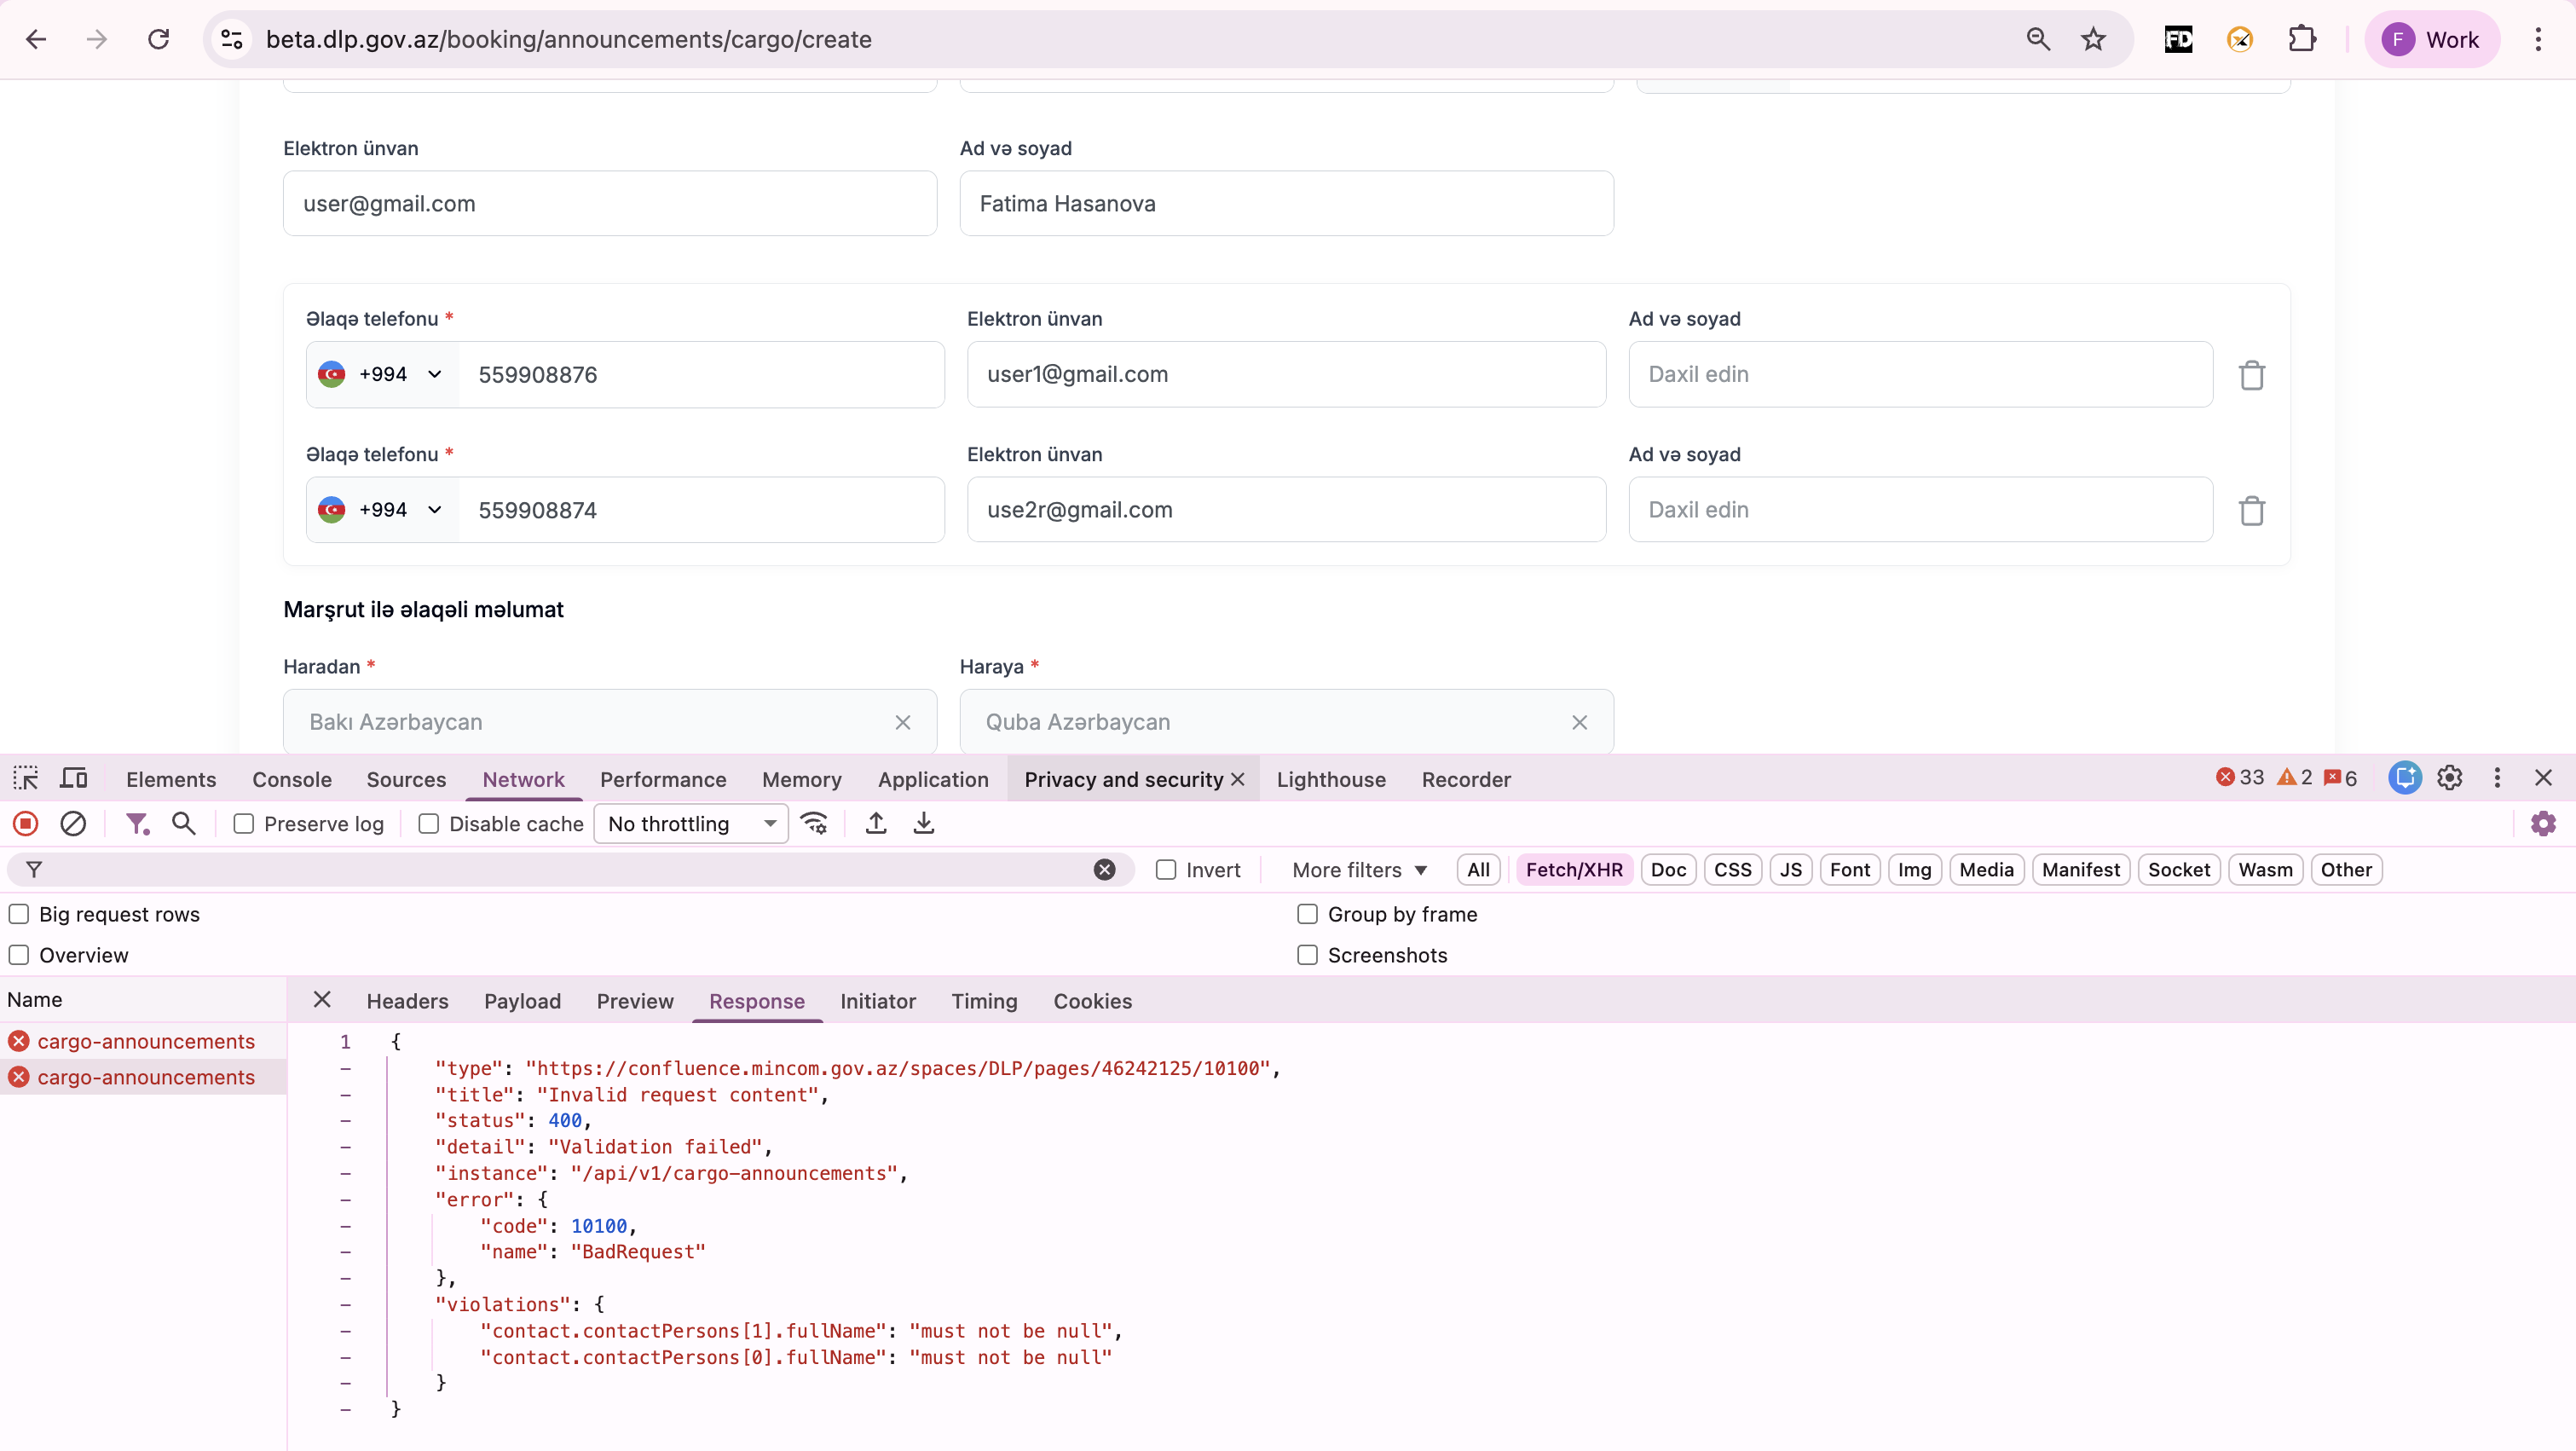Image resolution: width=2576 pixels, height=1451 pixels.
Task: Bookmark this page with the star icon
Action: click(x=2093, y=39)
